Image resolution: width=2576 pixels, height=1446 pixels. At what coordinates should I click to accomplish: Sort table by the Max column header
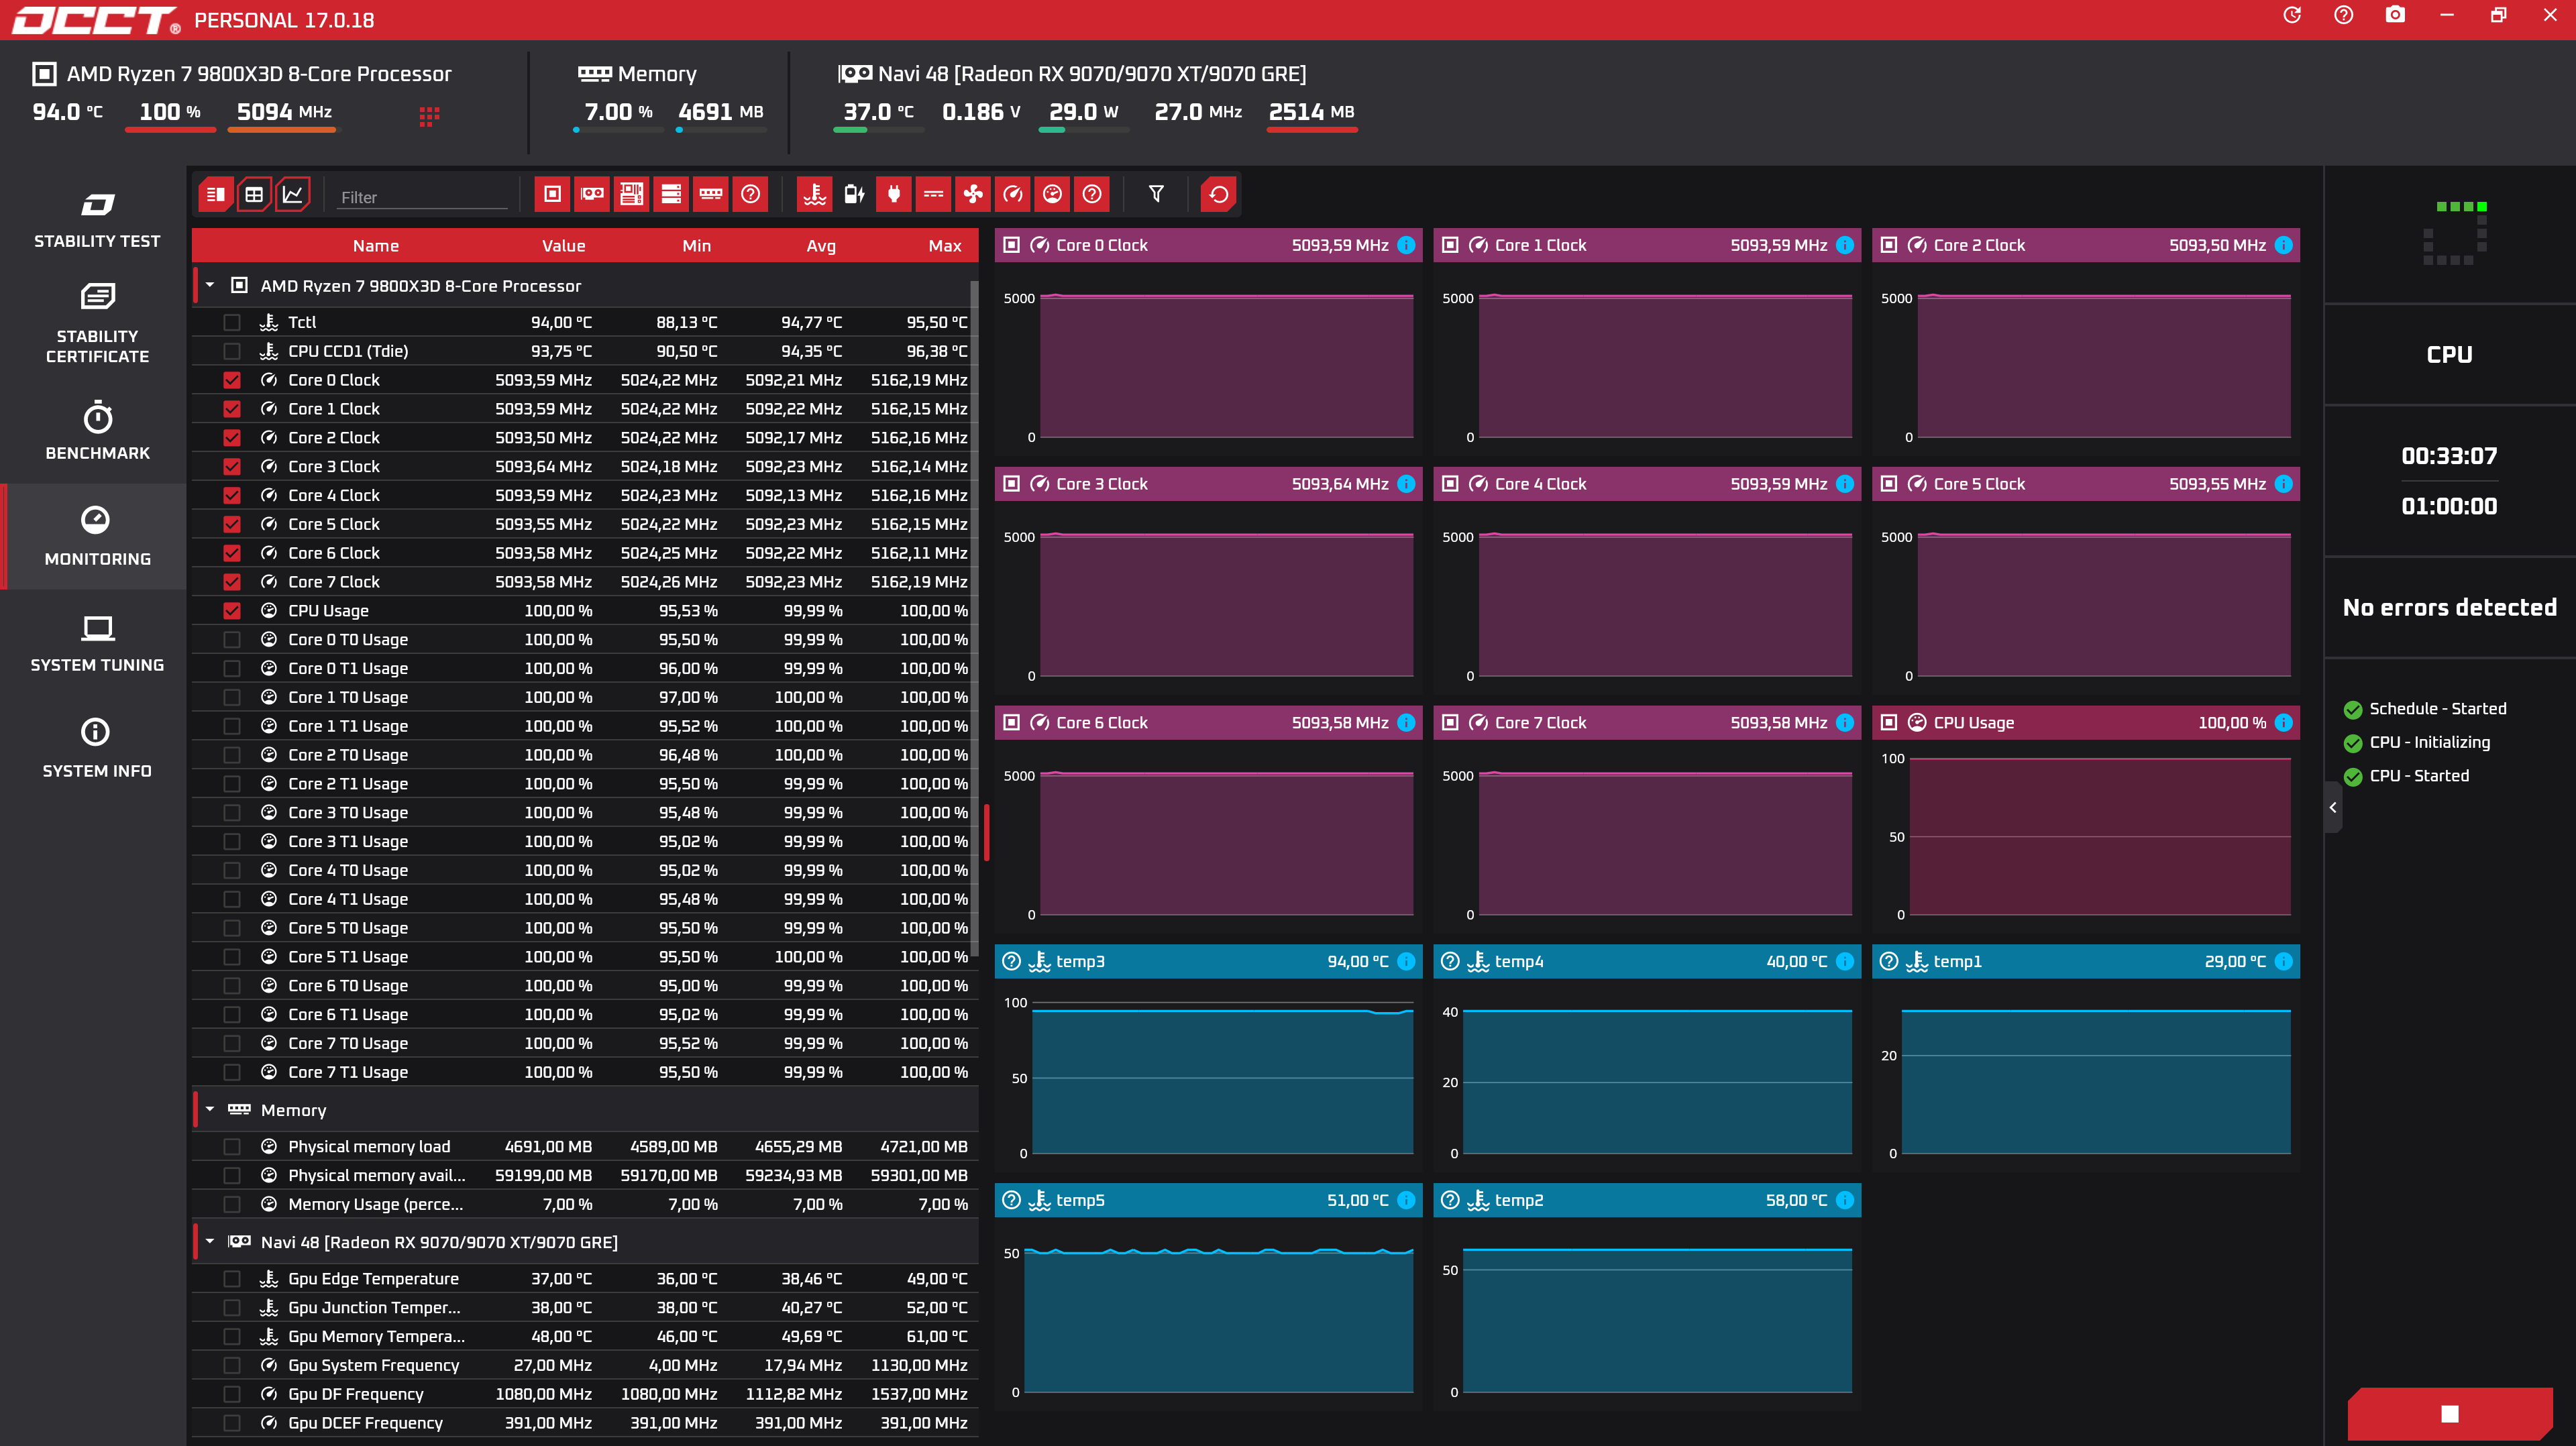(944, 246)
